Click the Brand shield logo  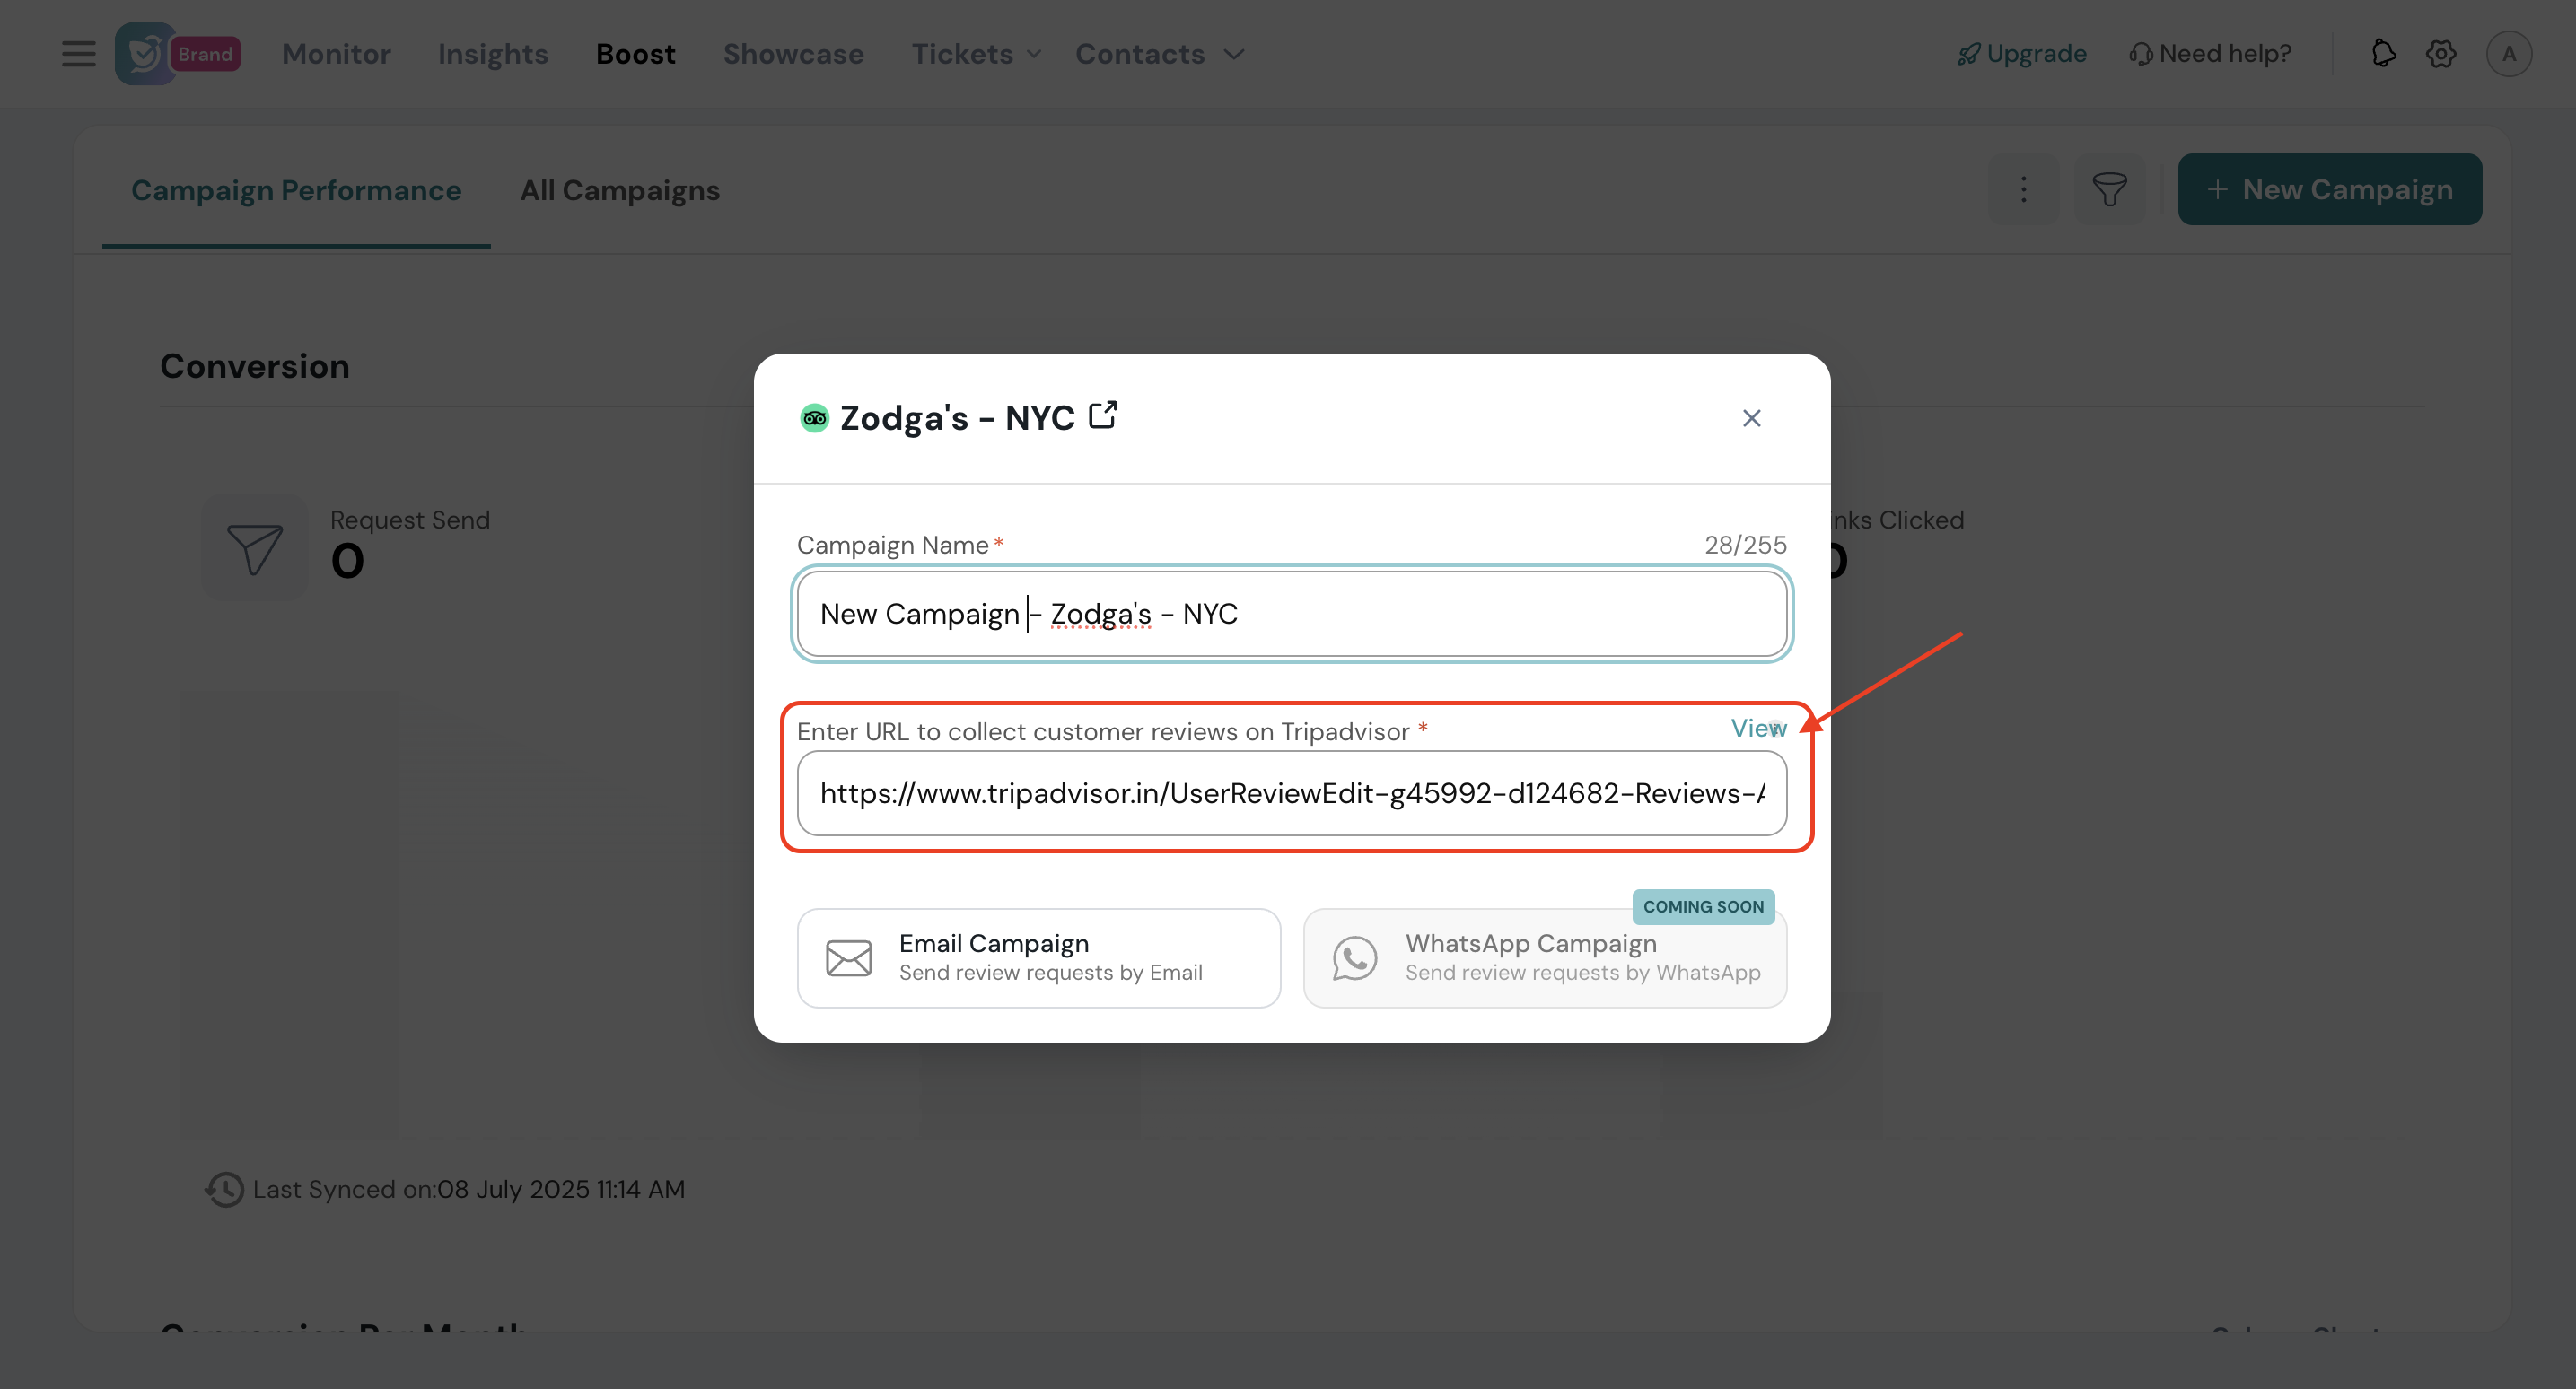pos(146,54)
